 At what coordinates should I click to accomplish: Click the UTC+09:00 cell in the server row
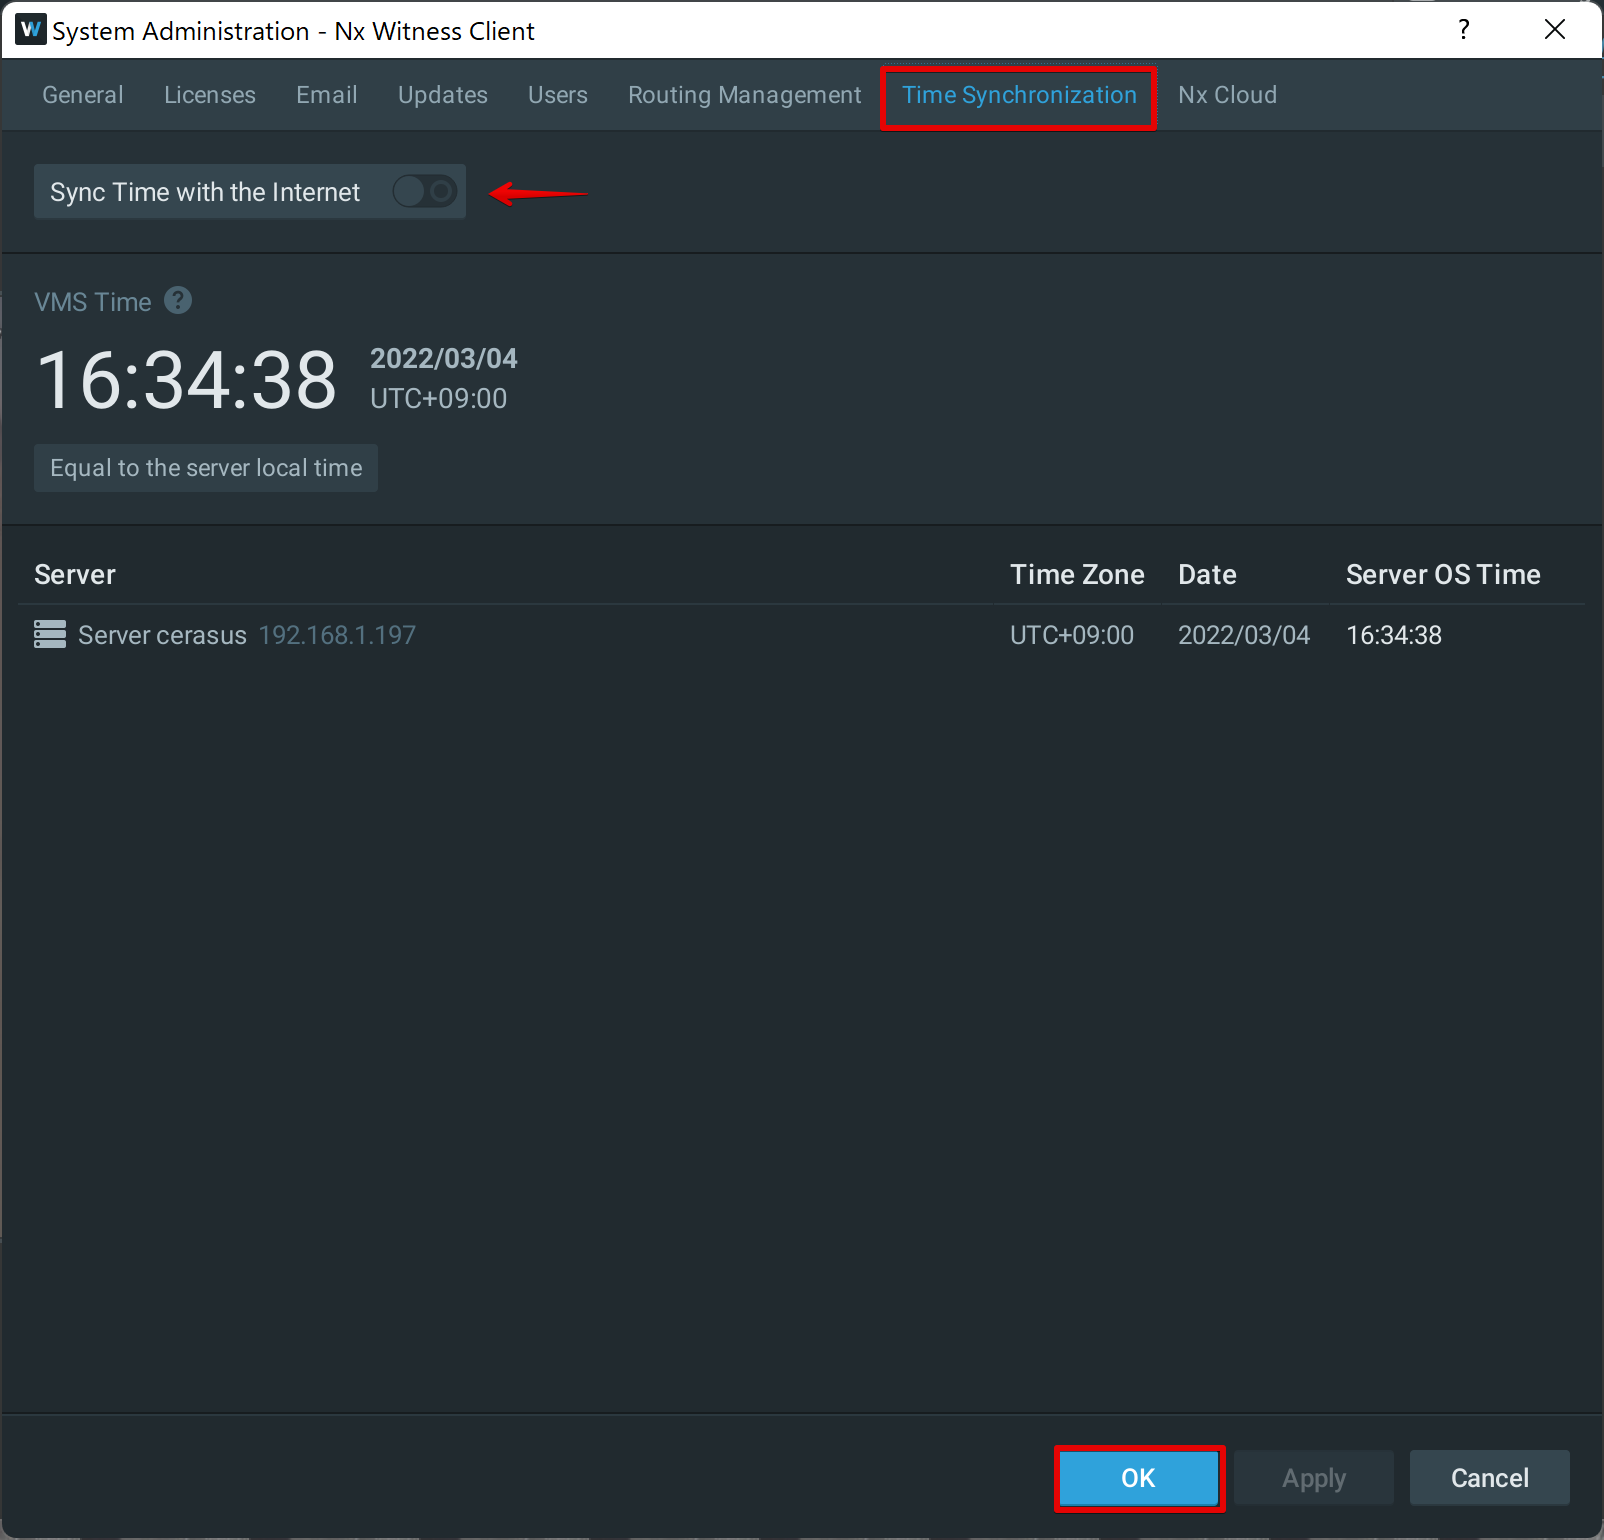pos(1072,635)
